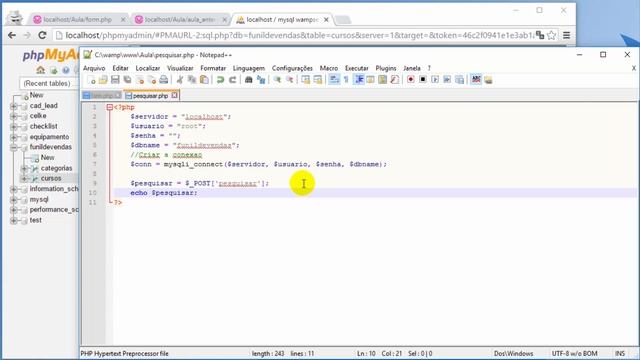Viewport: 640px width, 360px height.
Task: Click the Run Macro Multiple Times icon
Action: 447,80
